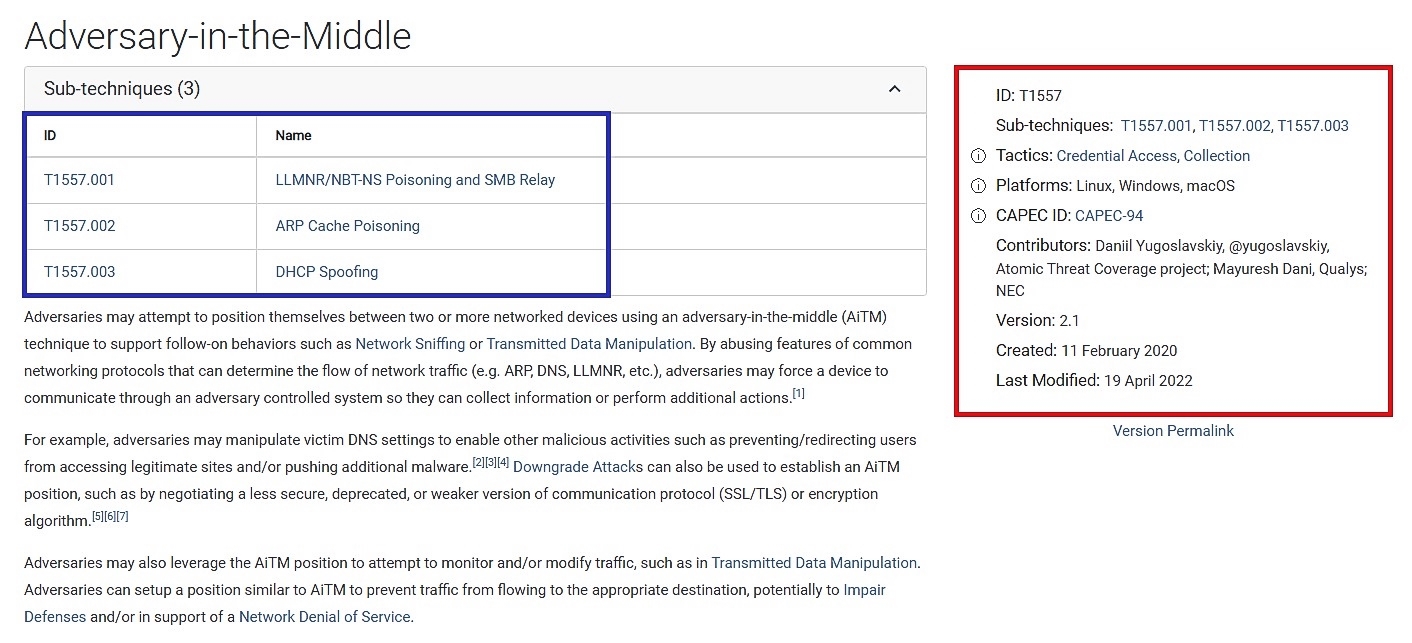This screenshot has width=1412, height=643.
Task: Open the ARP Cache Poisoning sub-technique
Action: (x=347, y=226)
